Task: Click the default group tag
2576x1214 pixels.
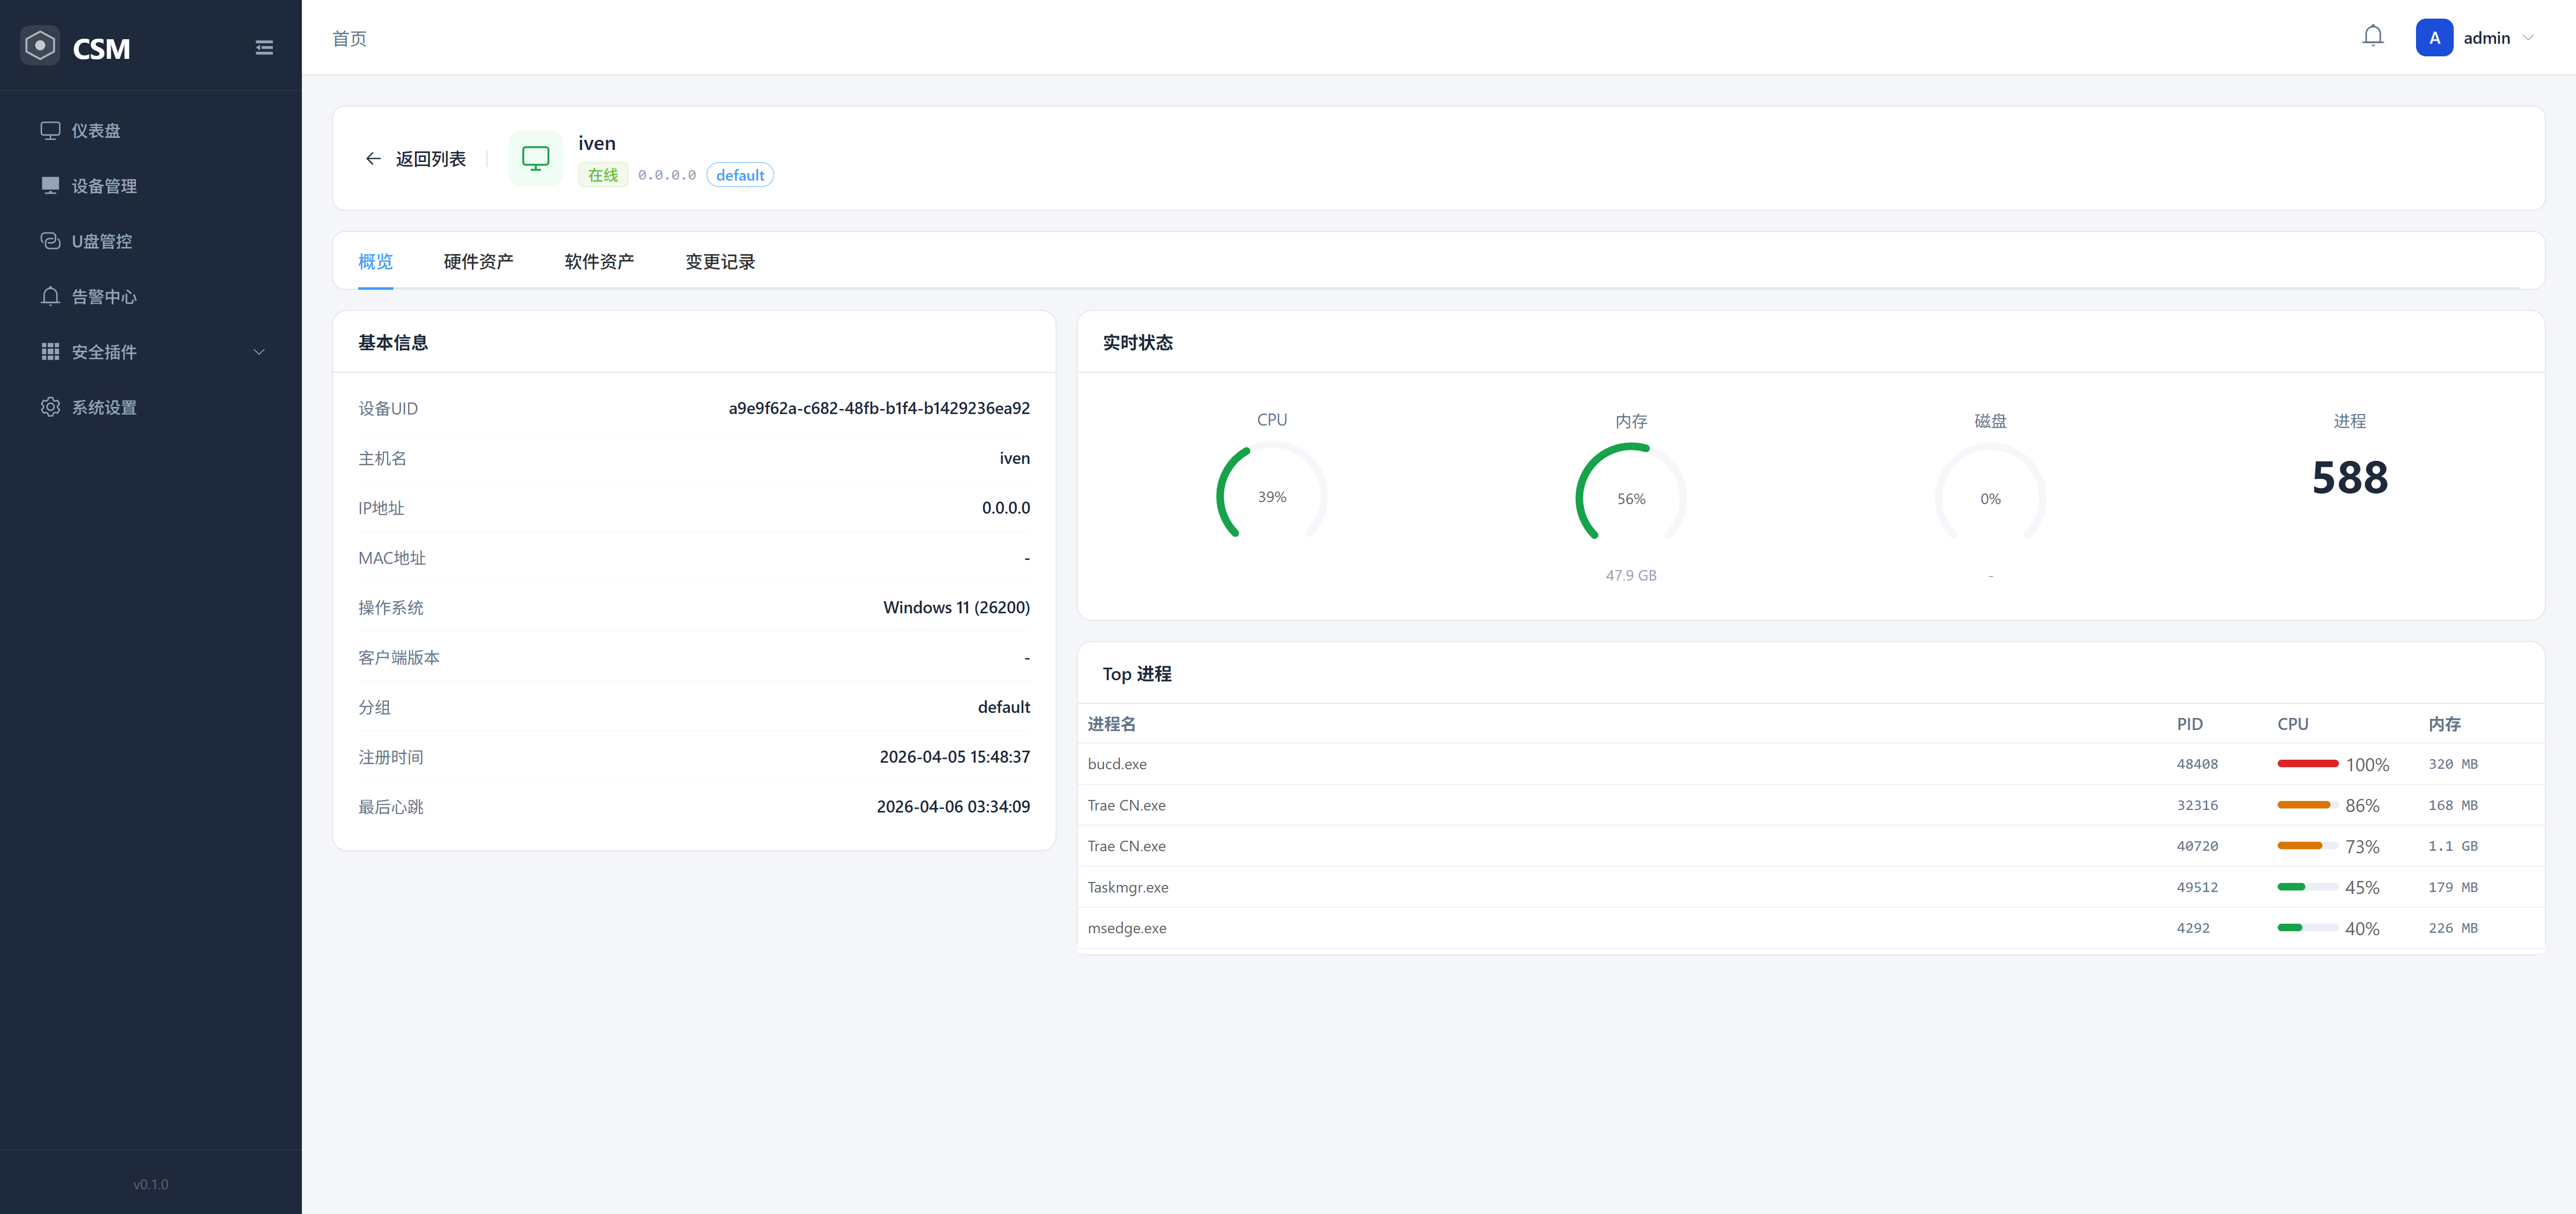Action: pos(739,175)
